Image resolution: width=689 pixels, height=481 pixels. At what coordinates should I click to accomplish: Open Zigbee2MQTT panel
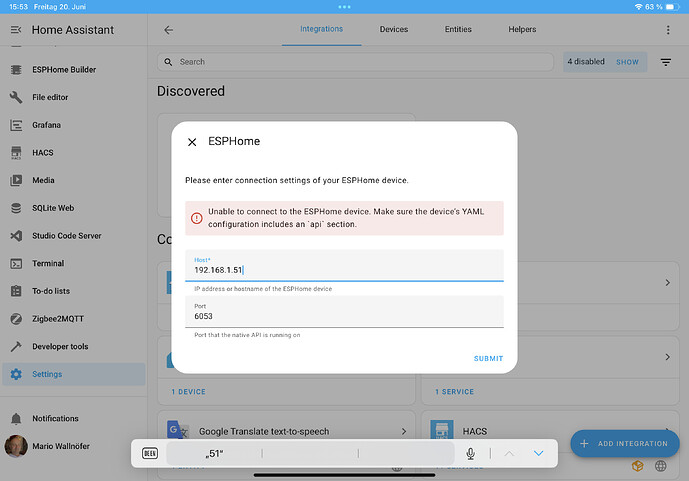pyautogui.click(x=58, y=318)
